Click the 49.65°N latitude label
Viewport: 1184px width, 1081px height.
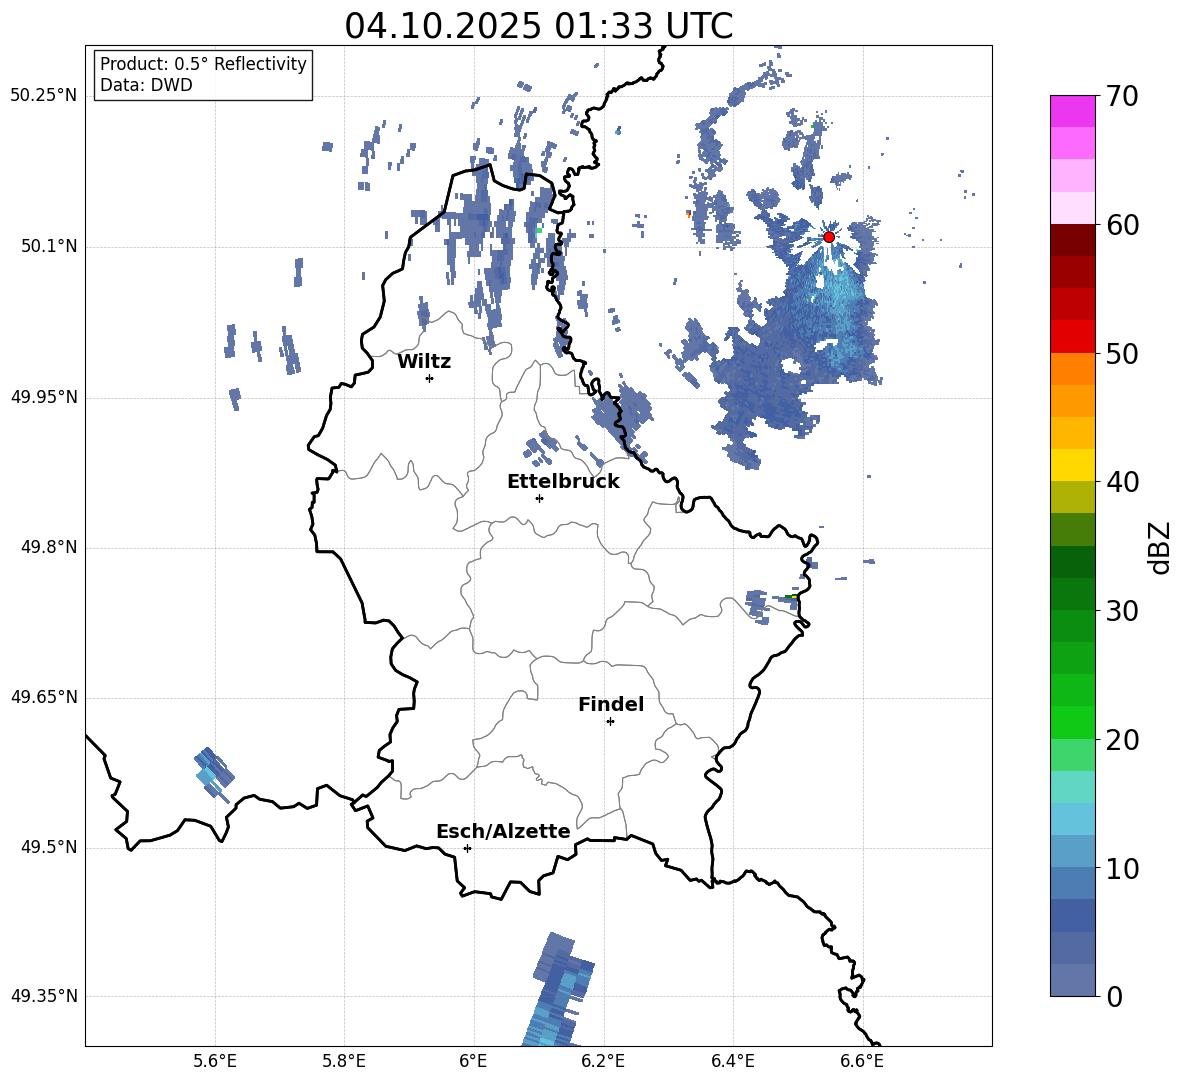click(x=44, y=697)
